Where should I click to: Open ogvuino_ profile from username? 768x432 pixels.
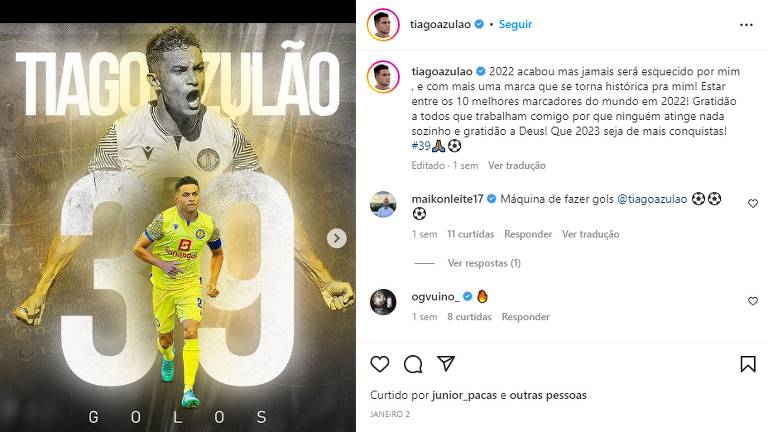(x=435, y=297)
